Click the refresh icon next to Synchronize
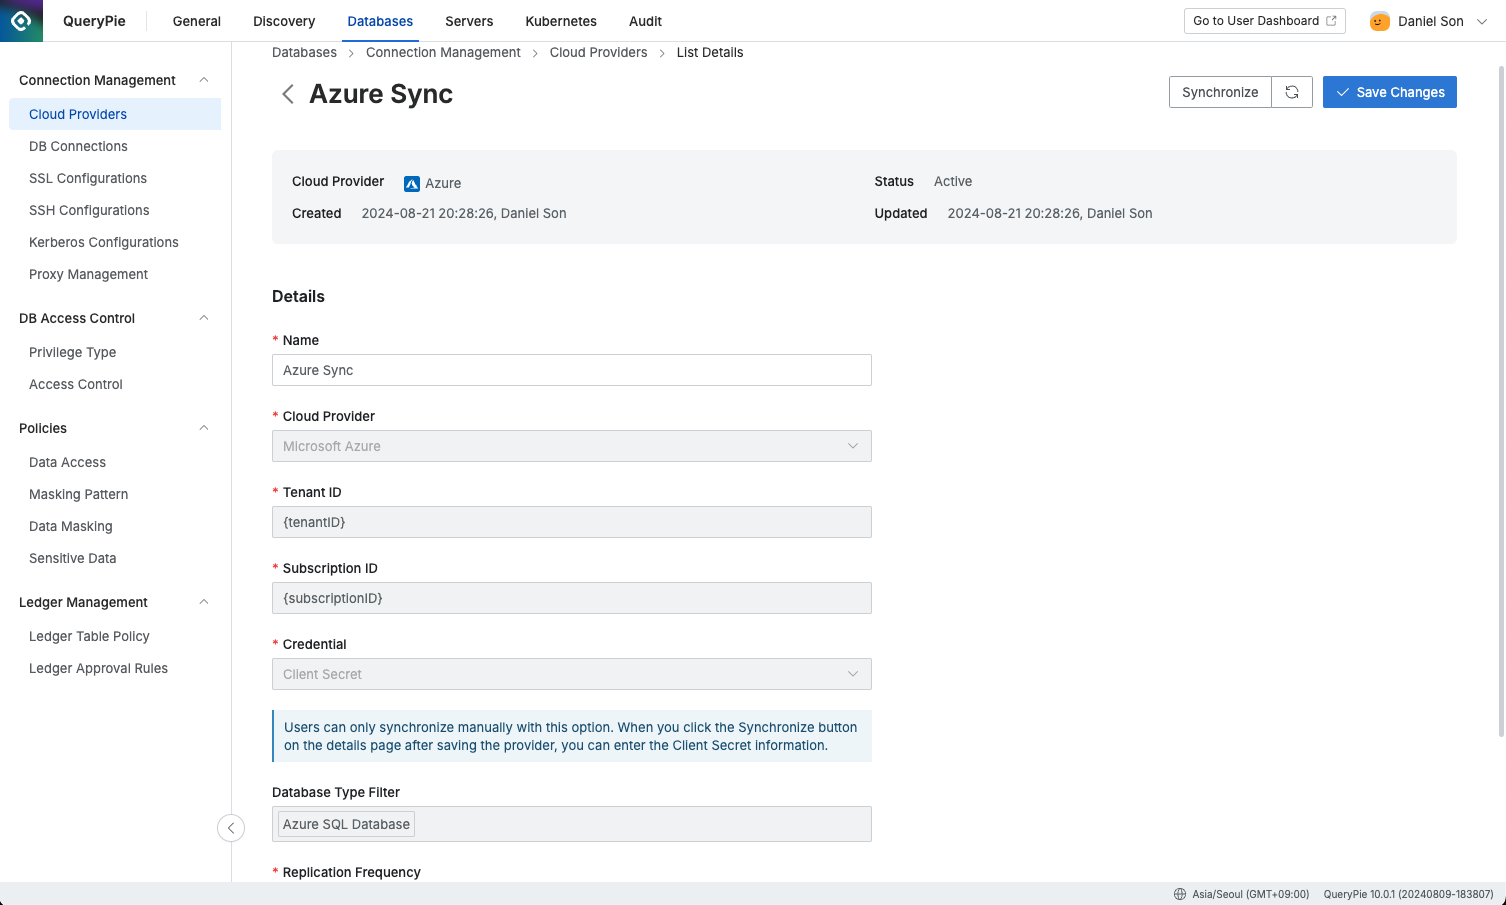 click(1292, 92)
